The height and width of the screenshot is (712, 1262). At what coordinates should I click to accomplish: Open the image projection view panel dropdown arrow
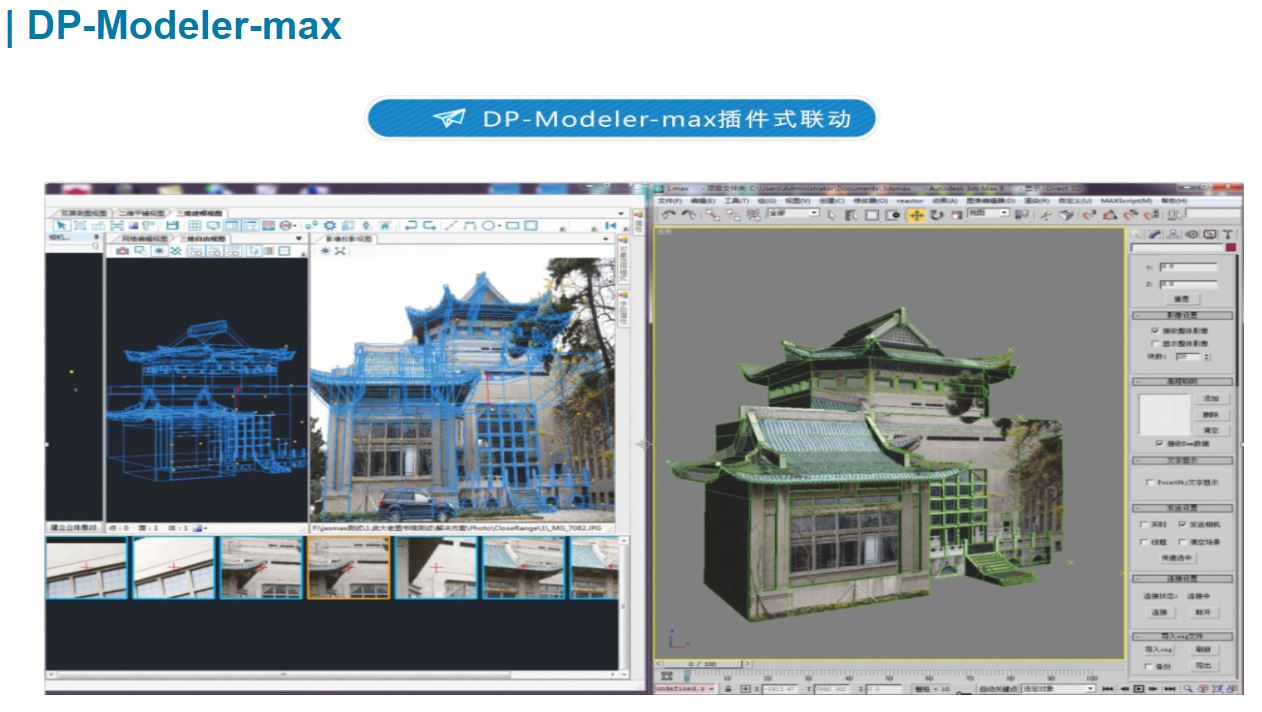click(x=606, y=239)
